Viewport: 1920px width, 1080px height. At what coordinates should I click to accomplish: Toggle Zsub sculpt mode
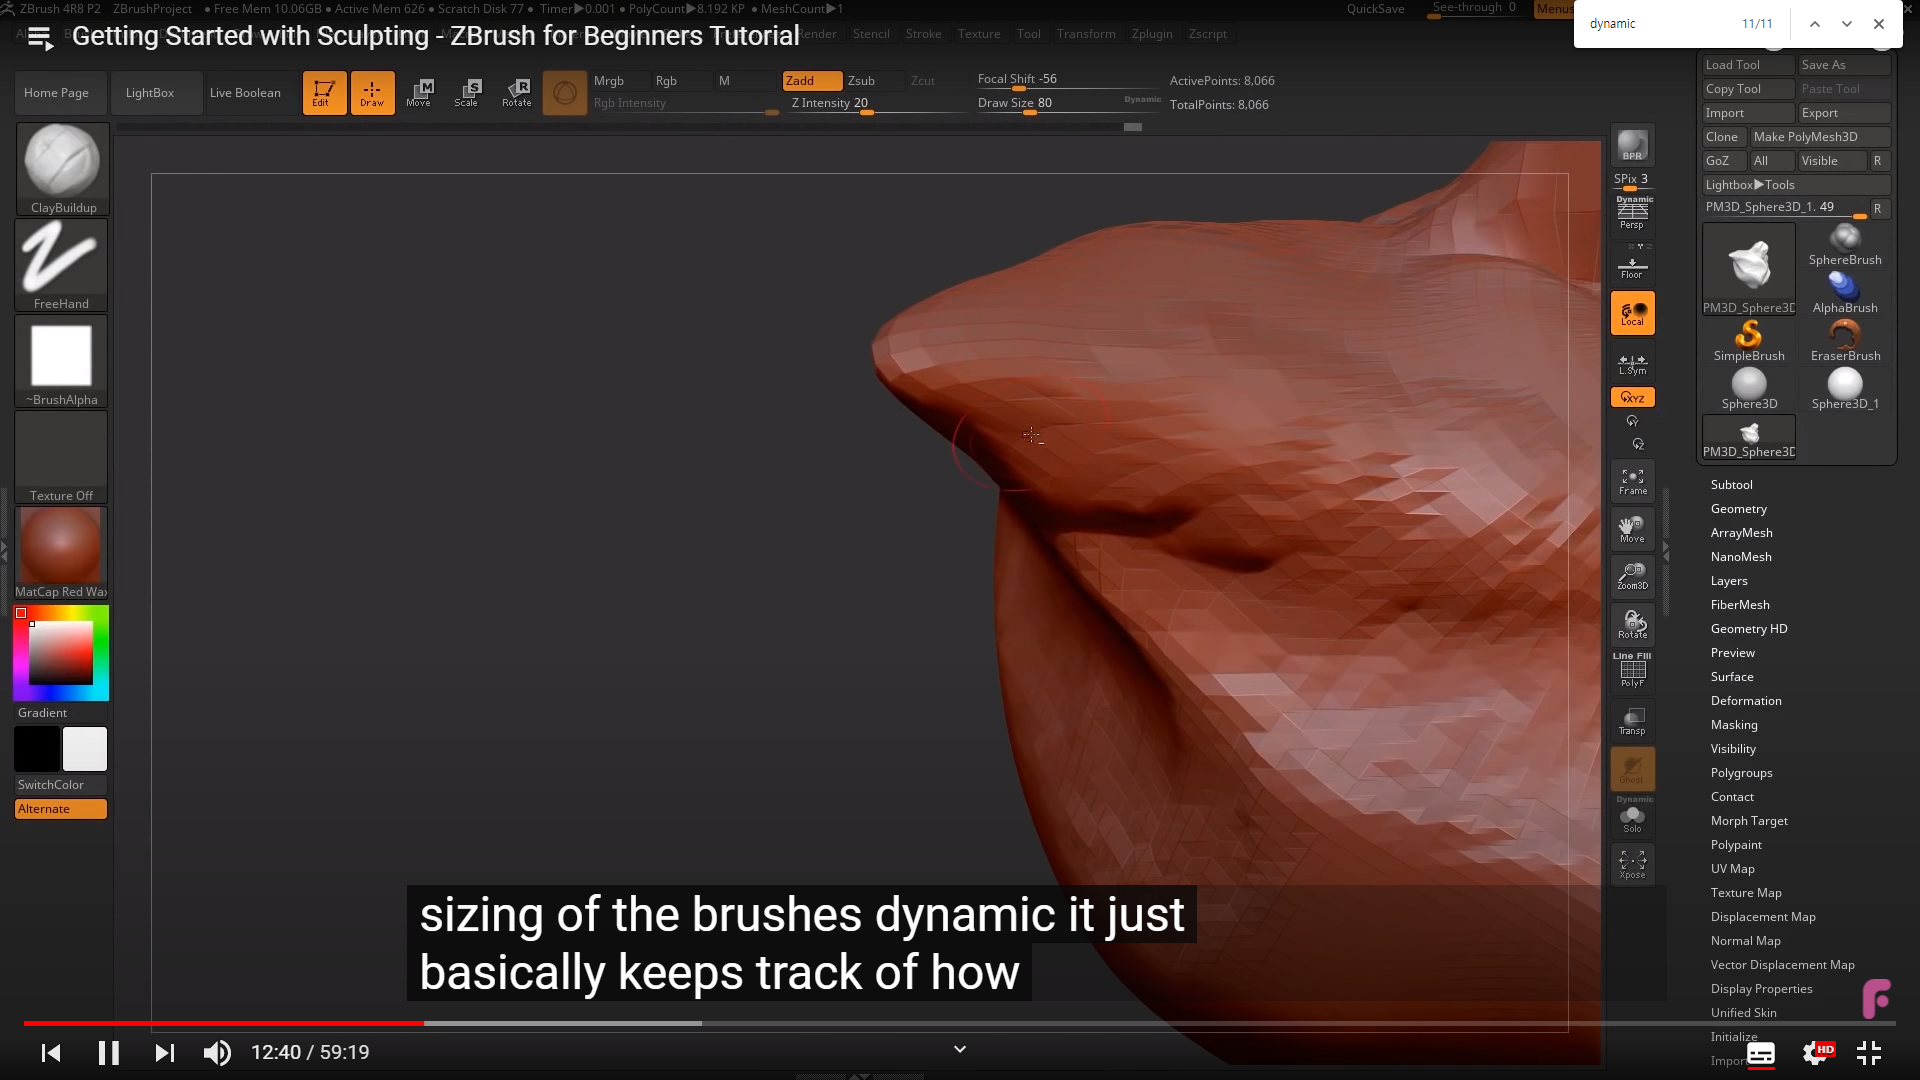point(861,81)
